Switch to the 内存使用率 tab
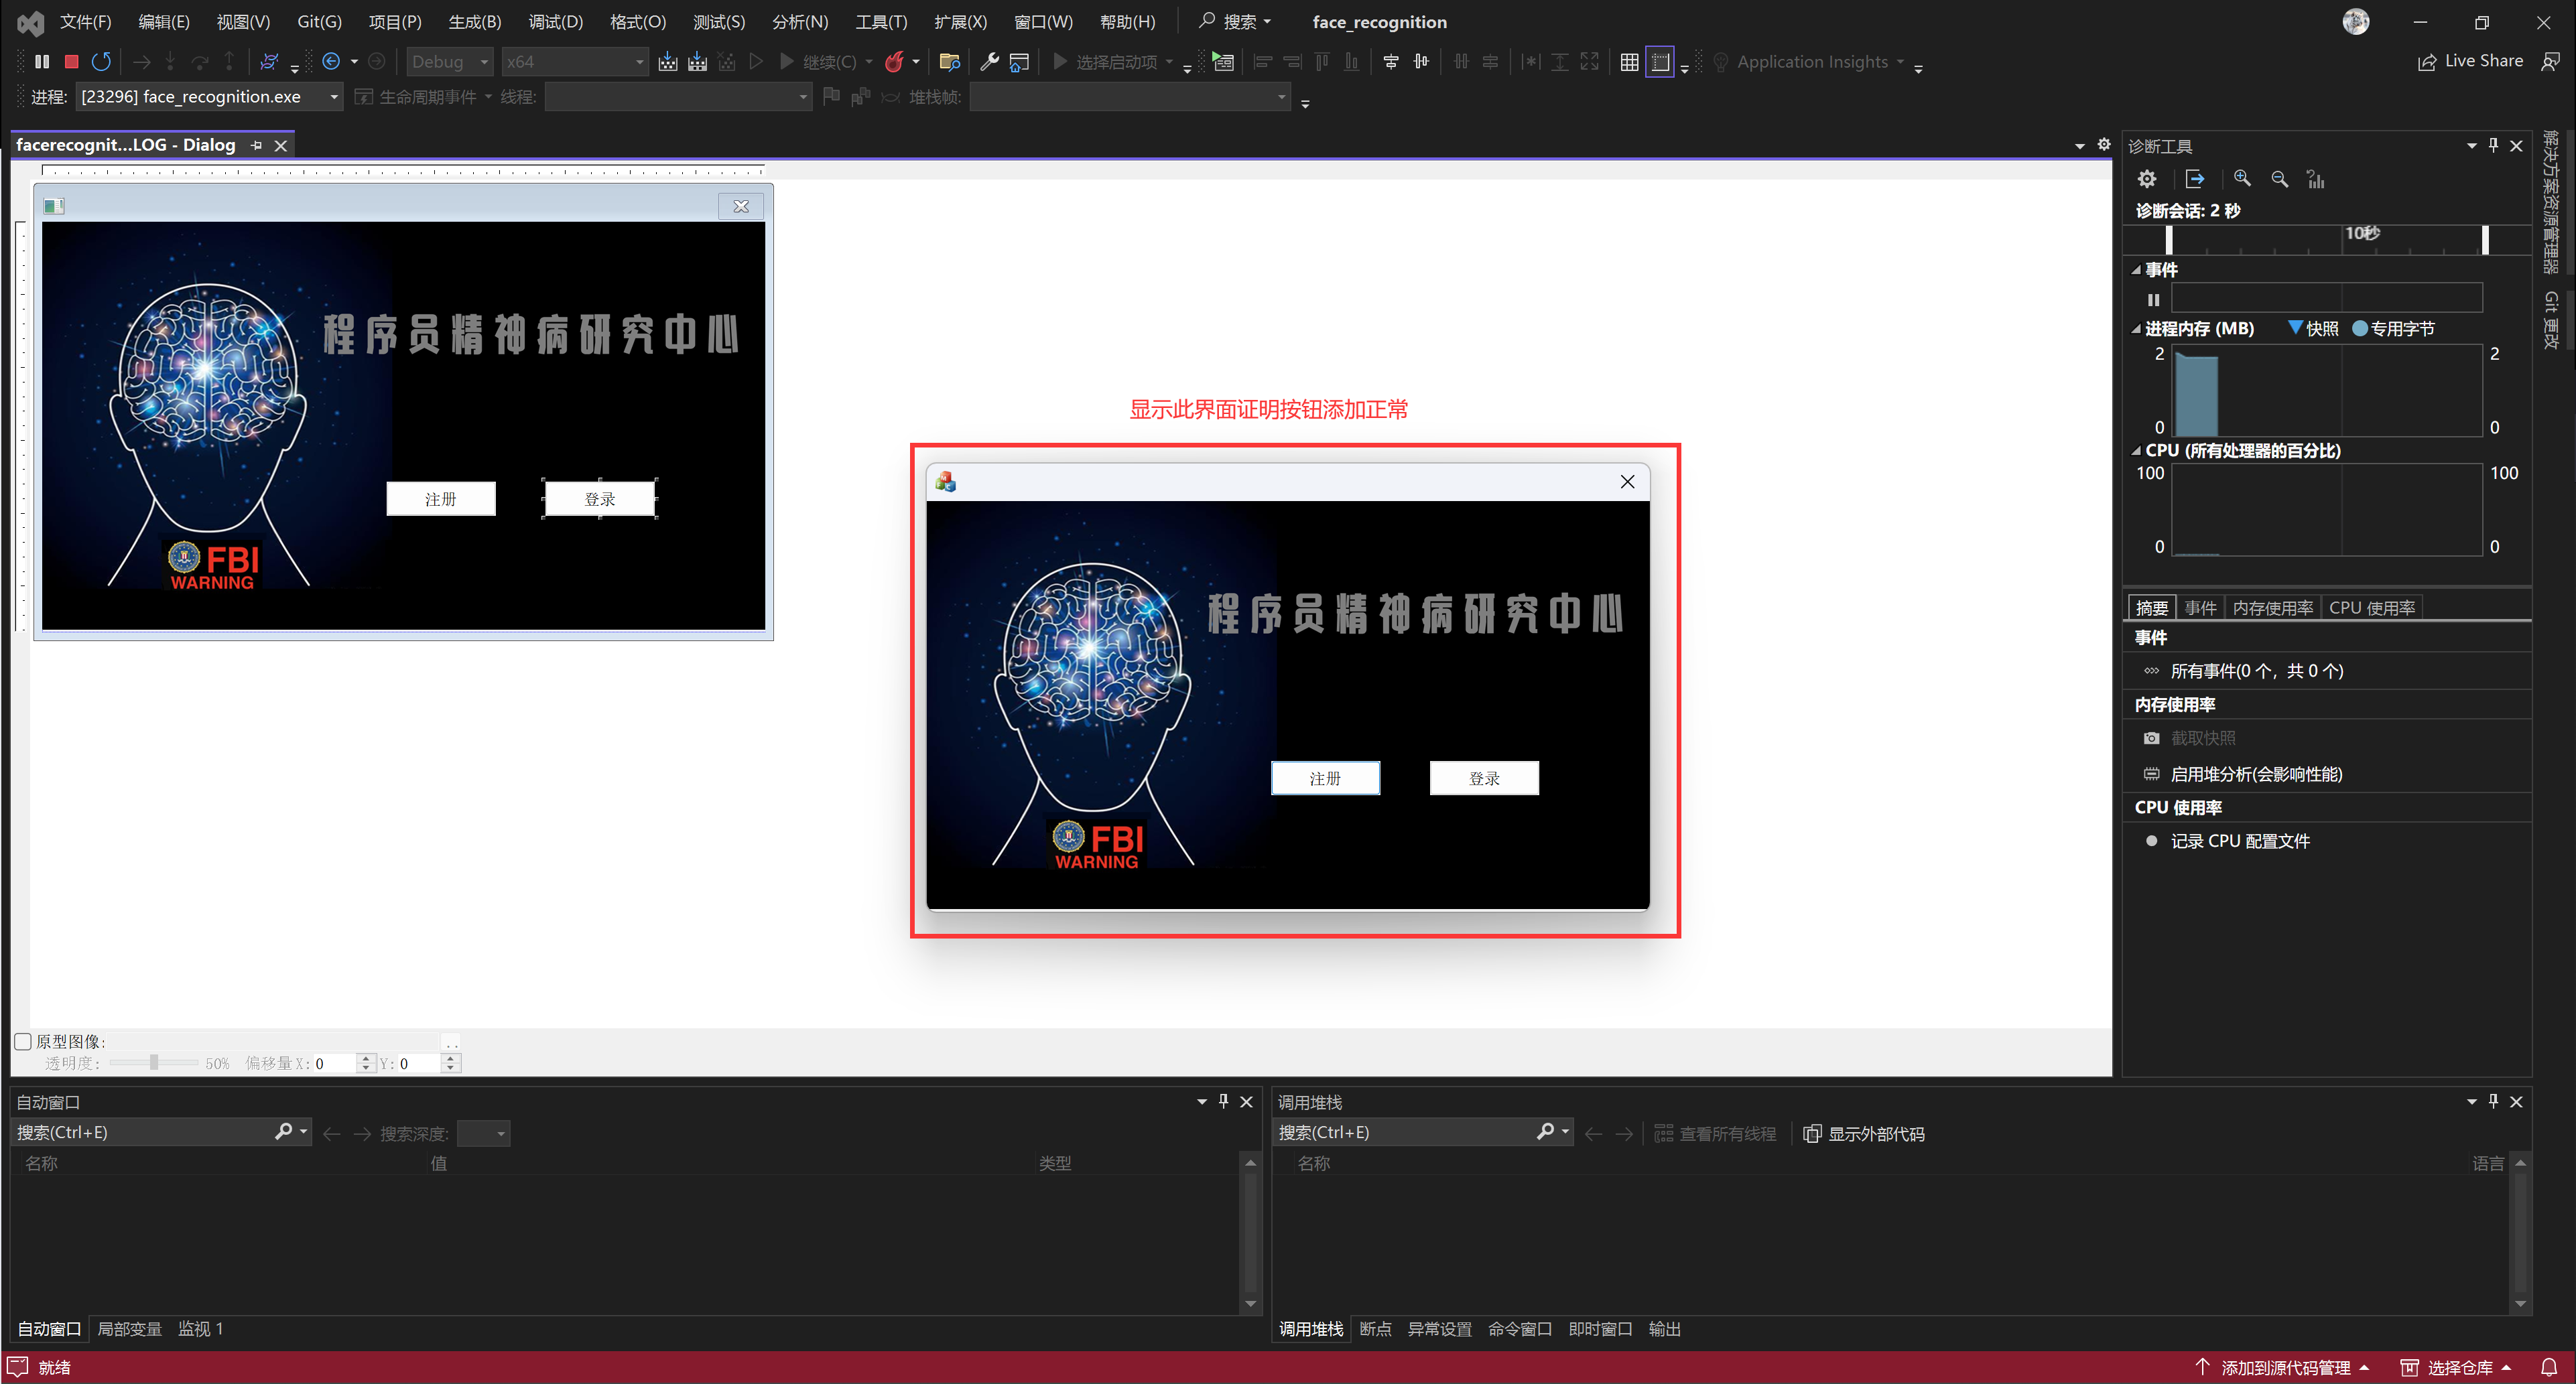Image resolution: width=2576 pixels, height=1384 pixels. click(2272, 608)
